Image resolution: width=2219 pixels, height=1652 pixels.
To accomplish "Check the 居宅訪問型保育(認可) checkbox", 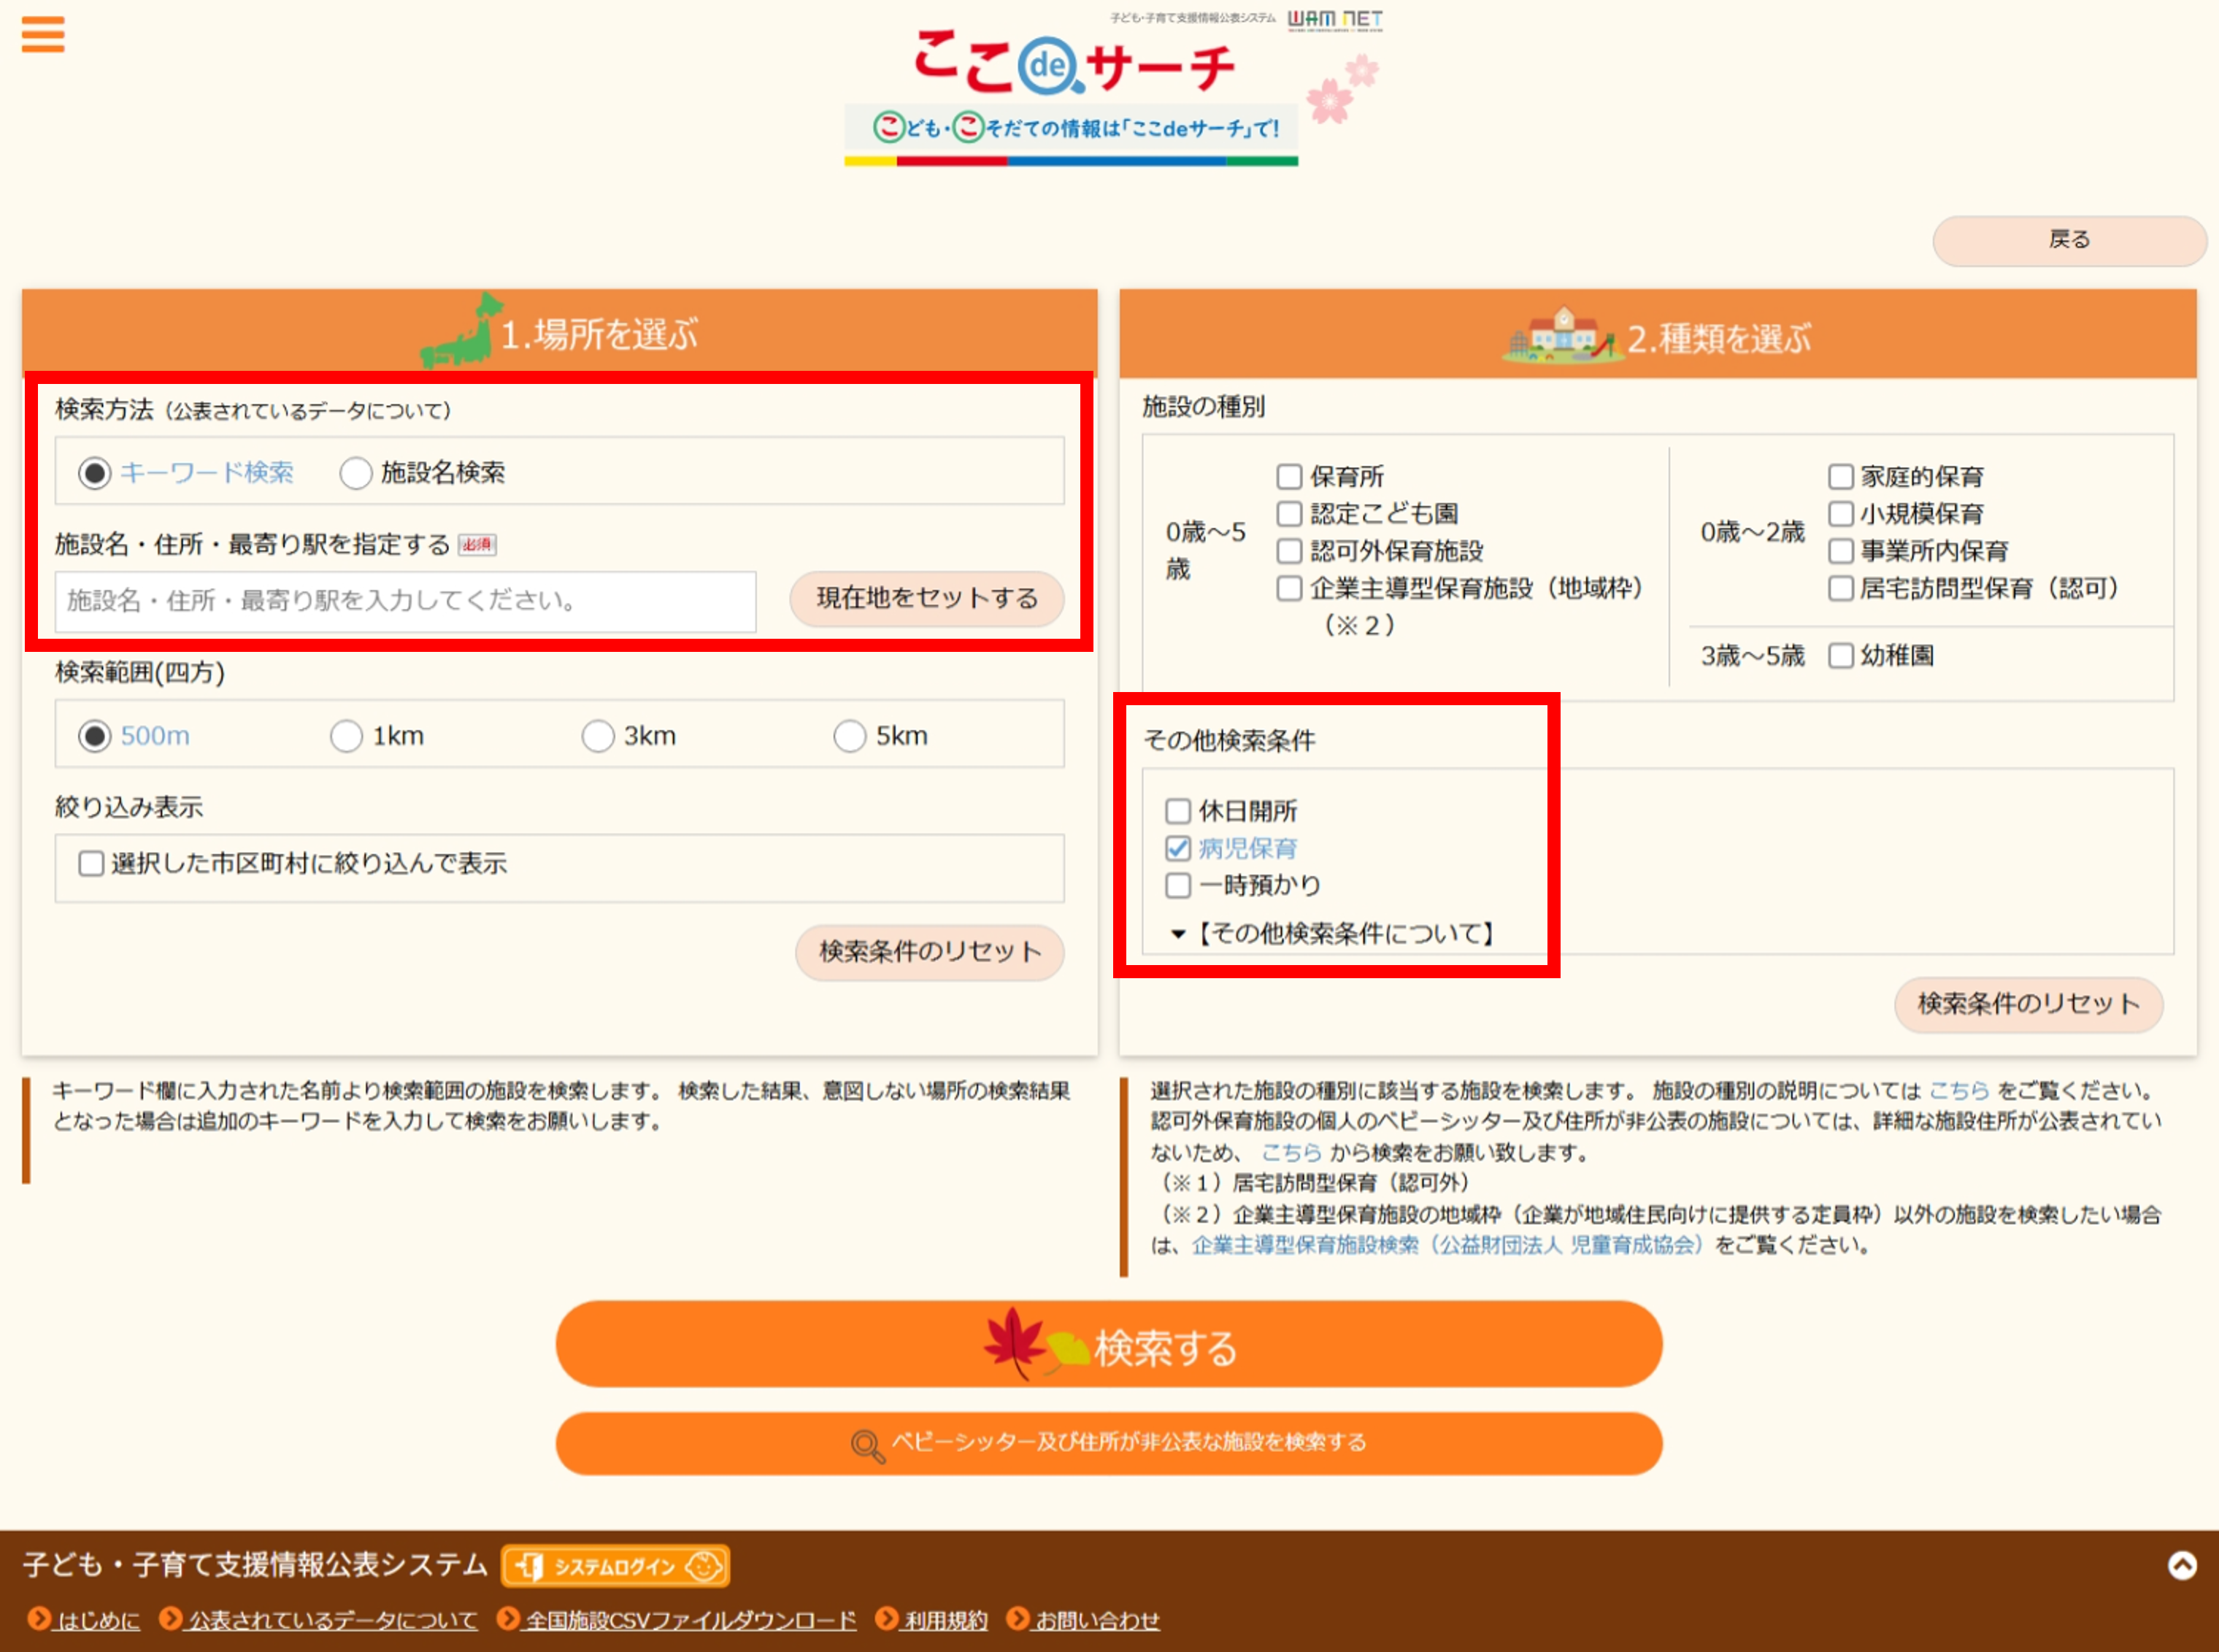I will click(1841, 588).
